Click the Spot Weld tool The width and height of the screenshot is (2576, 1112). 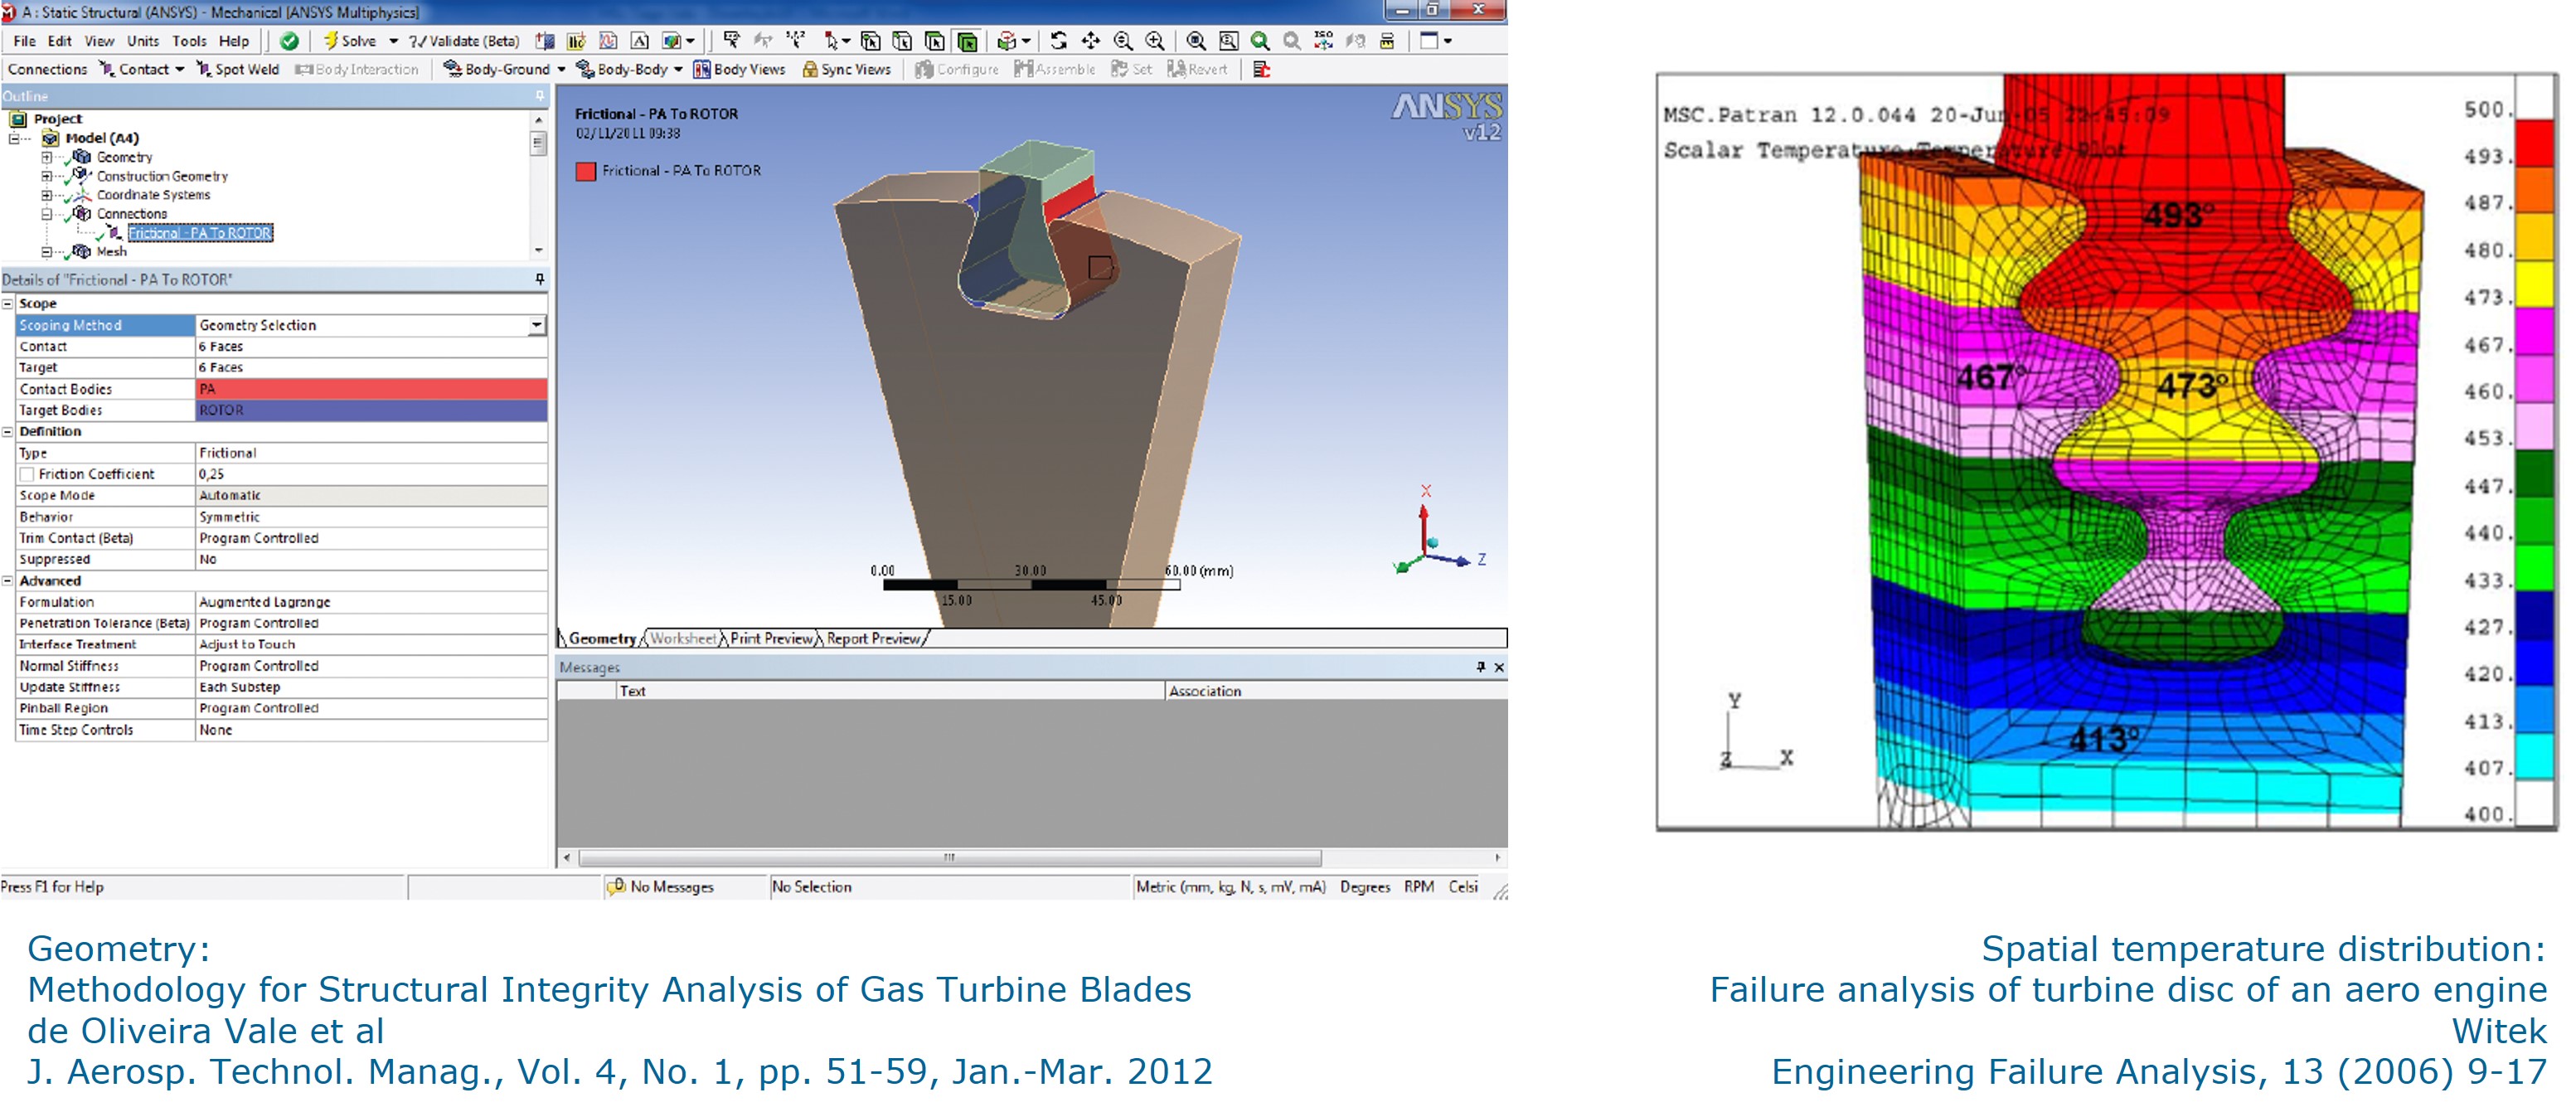click(x=238, y=69)
